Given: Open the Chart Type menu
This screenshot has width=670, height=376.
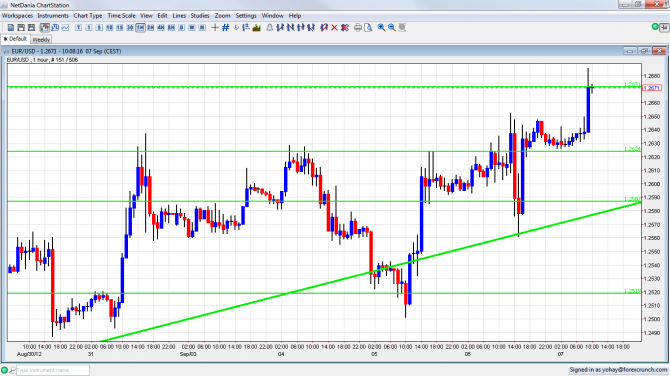Looking at the screenshot, I should click(x=88, y=15).
